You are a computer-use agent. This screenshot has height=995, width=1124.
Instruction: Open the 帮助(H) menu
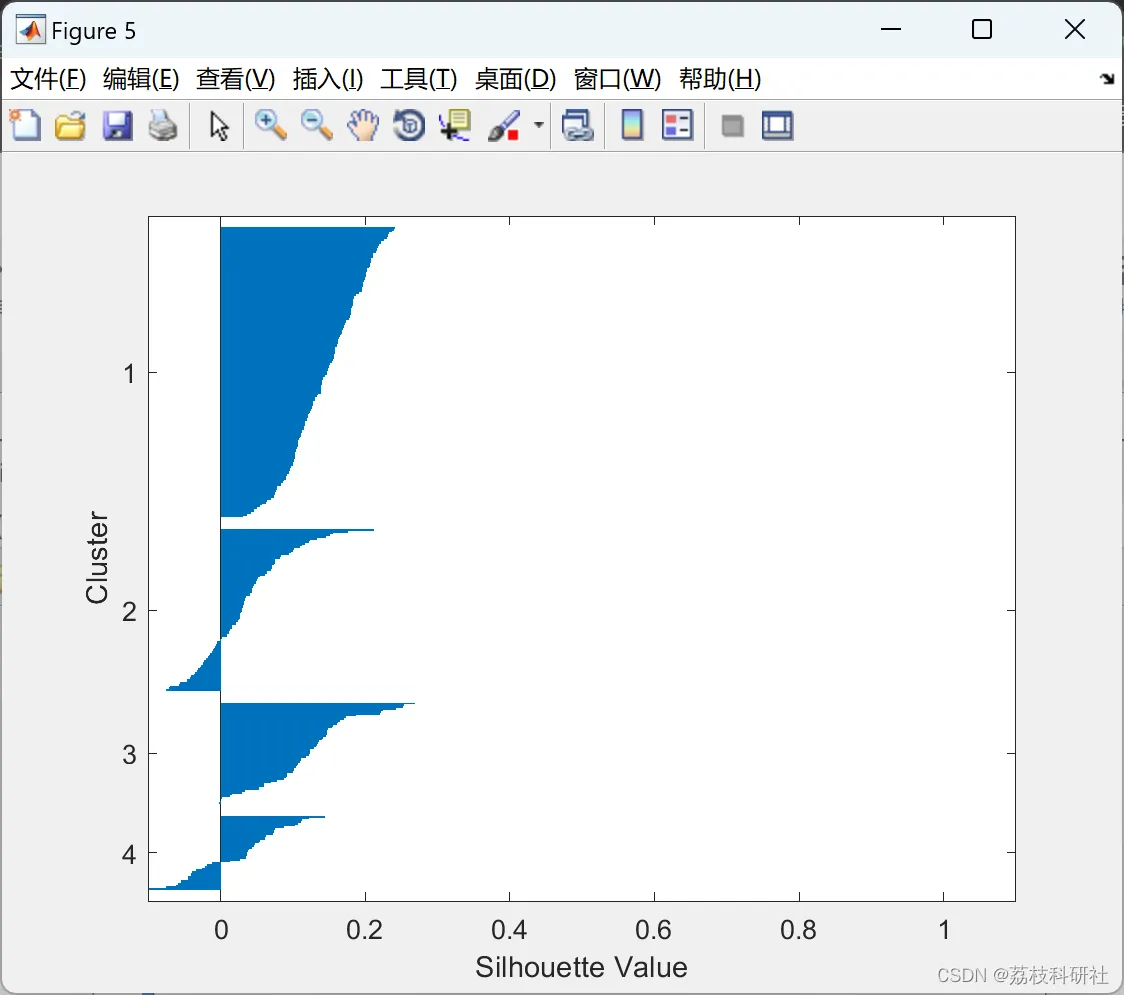pos(720,79)
